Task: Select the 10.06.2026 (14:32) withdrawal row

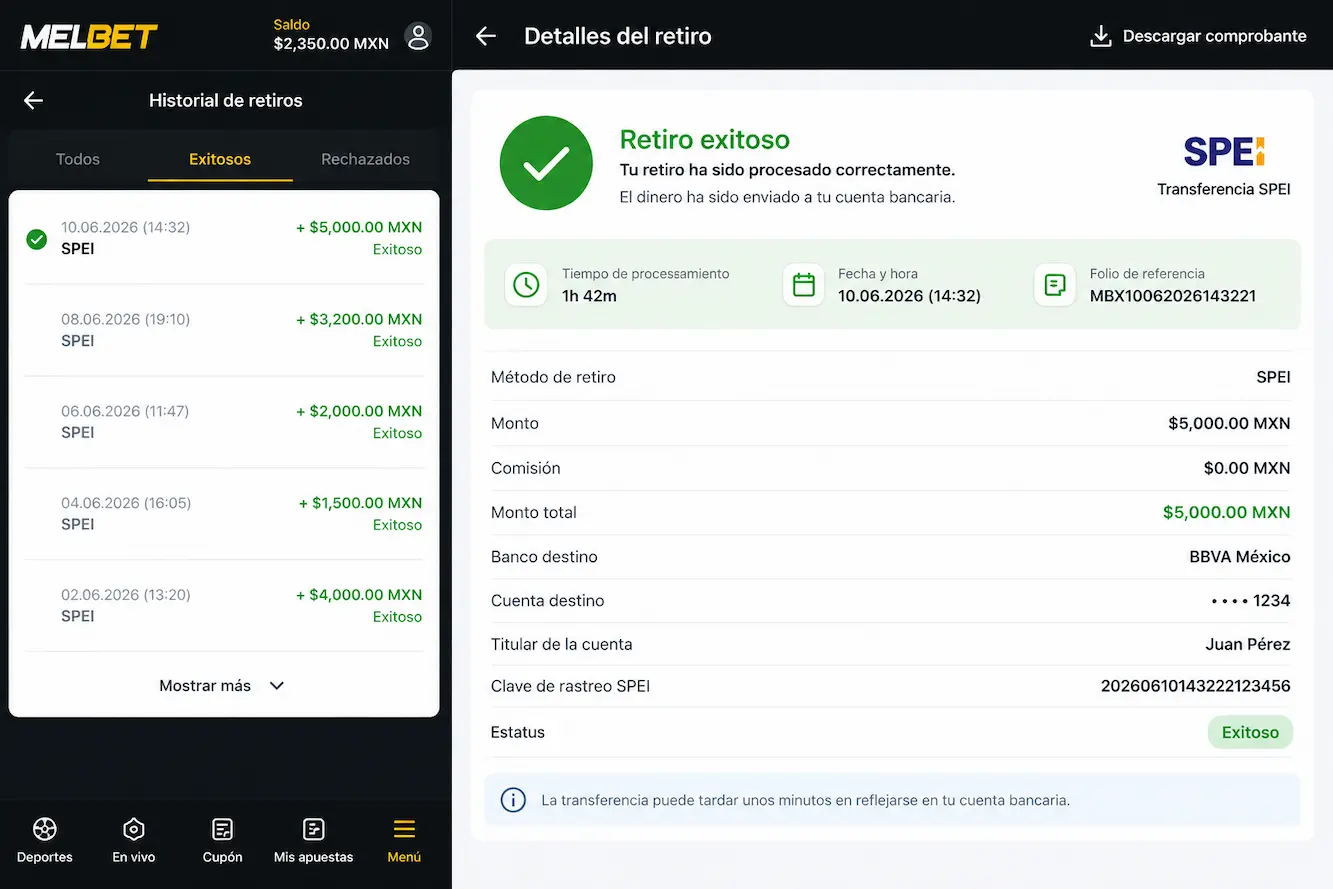Action: click(224, 238)
